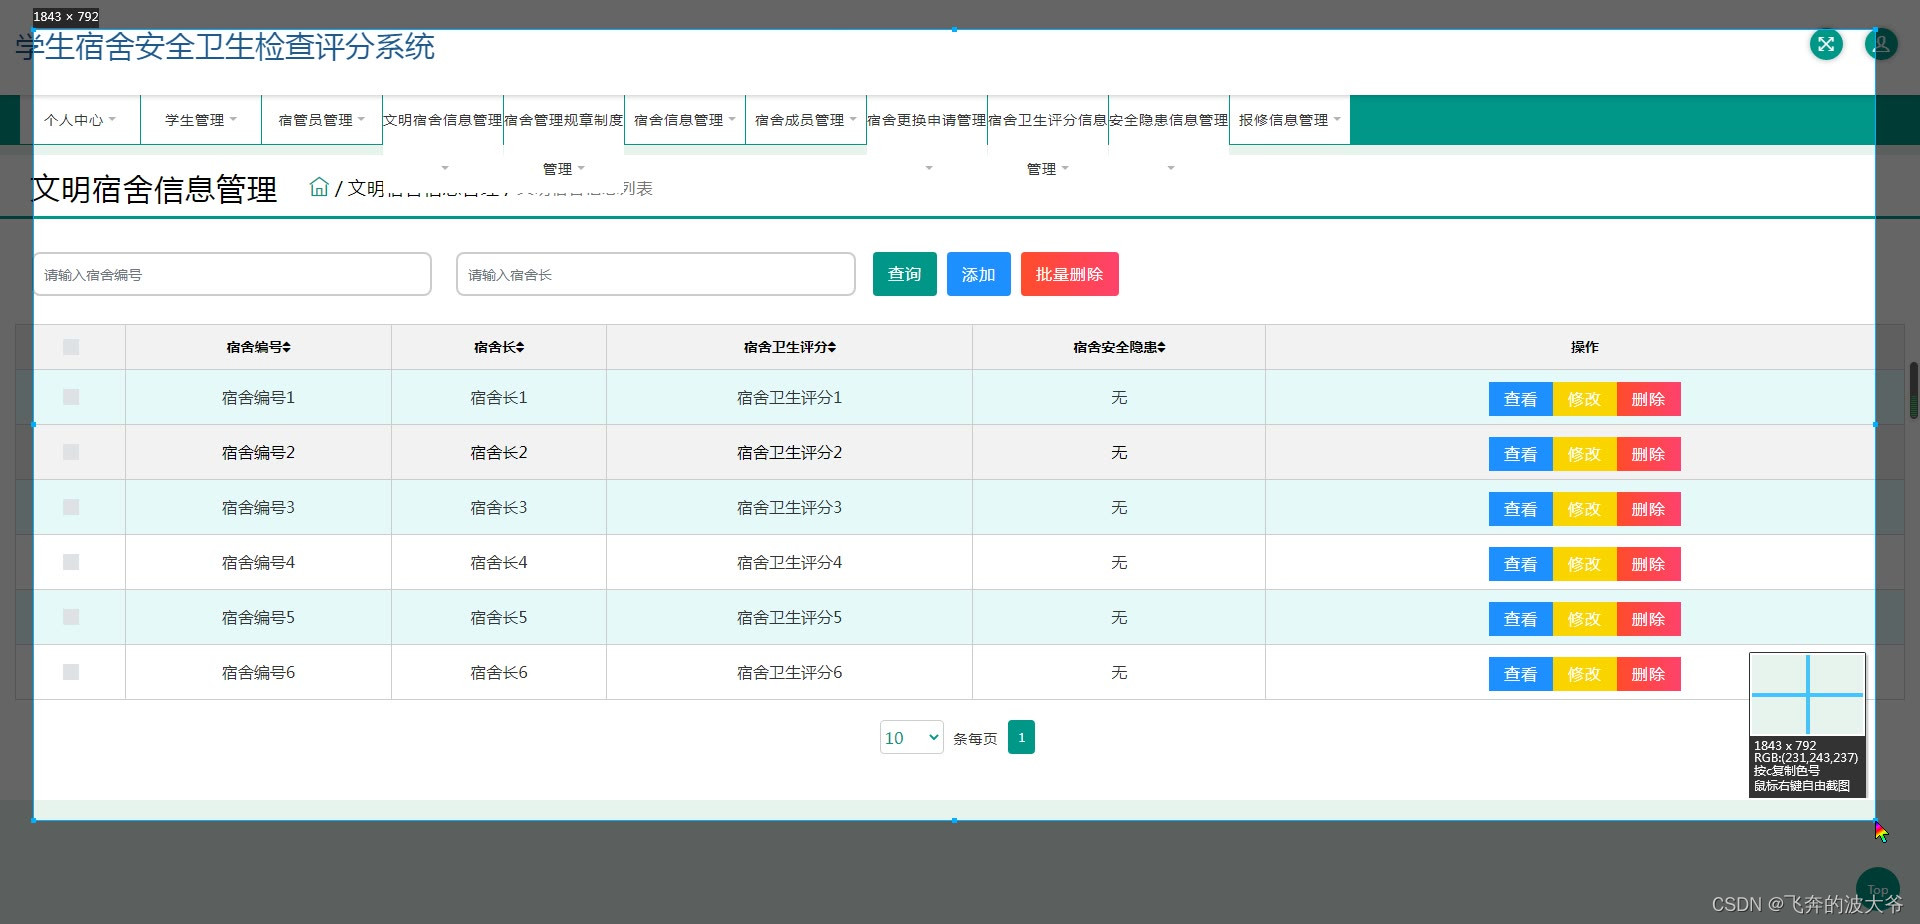Screen dimensions: 1920x924
Task: Open the user avatar icon
Action: (x=1881, y=44)
